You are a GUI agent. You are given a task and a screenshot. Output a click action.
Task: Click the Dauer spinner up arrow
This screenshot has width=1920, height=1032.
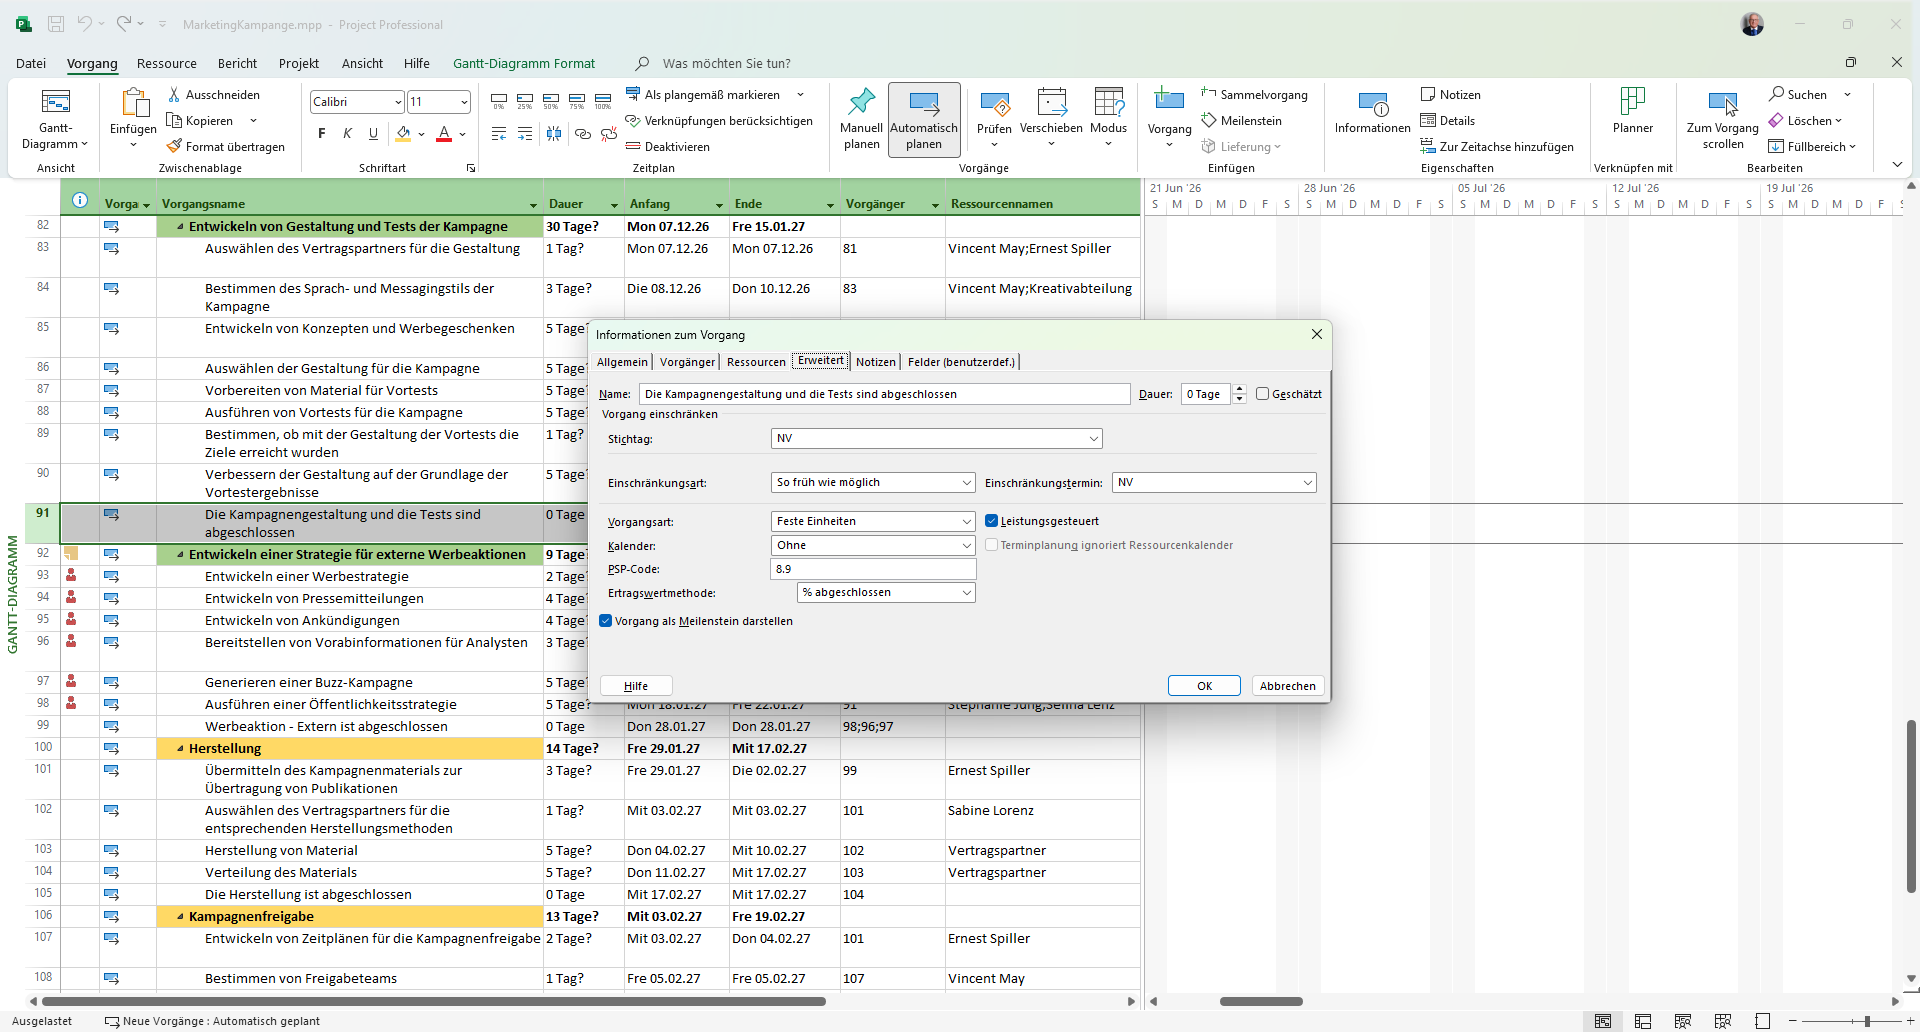(x=1240, y=389)
